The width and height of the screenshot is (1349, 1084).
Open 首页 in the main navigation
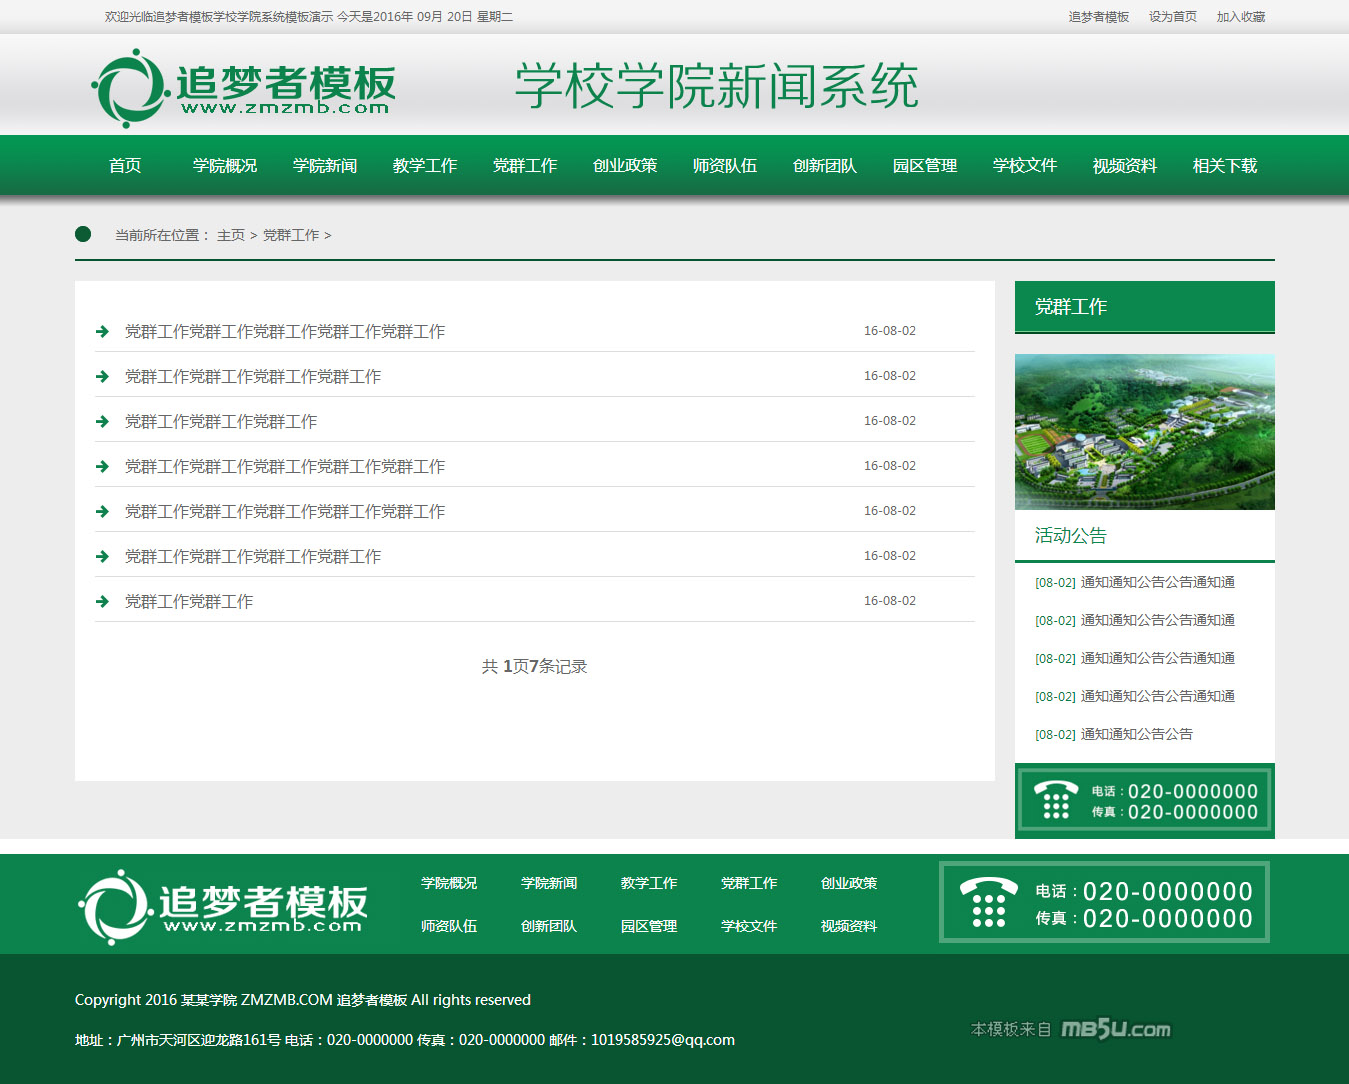[x=125, y=166]
